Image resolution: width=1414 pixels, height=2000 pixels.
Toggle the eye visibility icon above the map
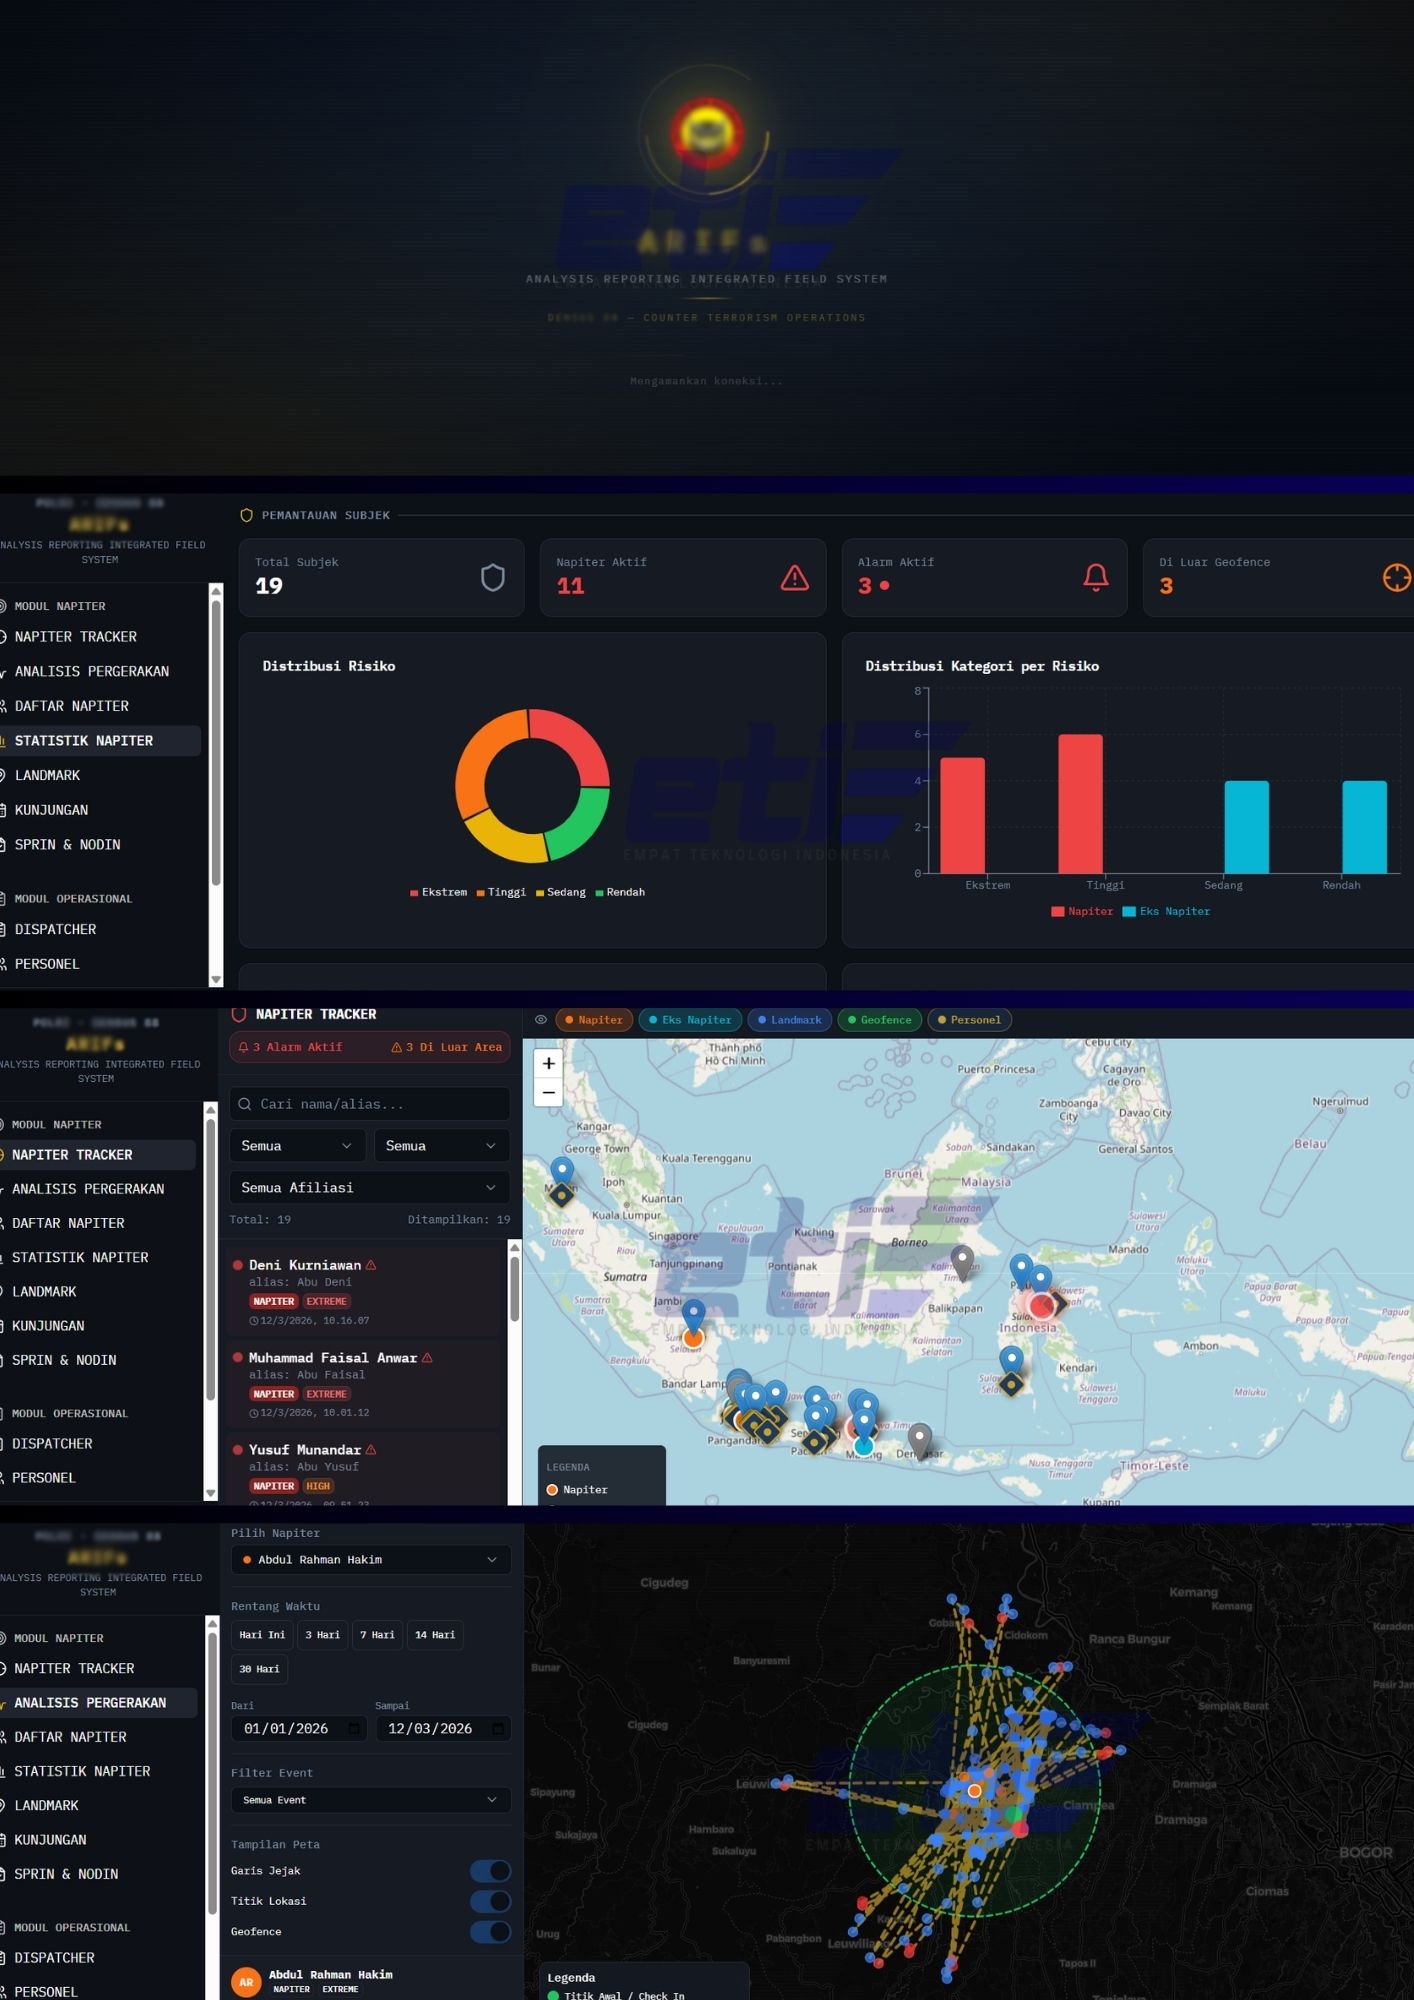[541, 1020]
